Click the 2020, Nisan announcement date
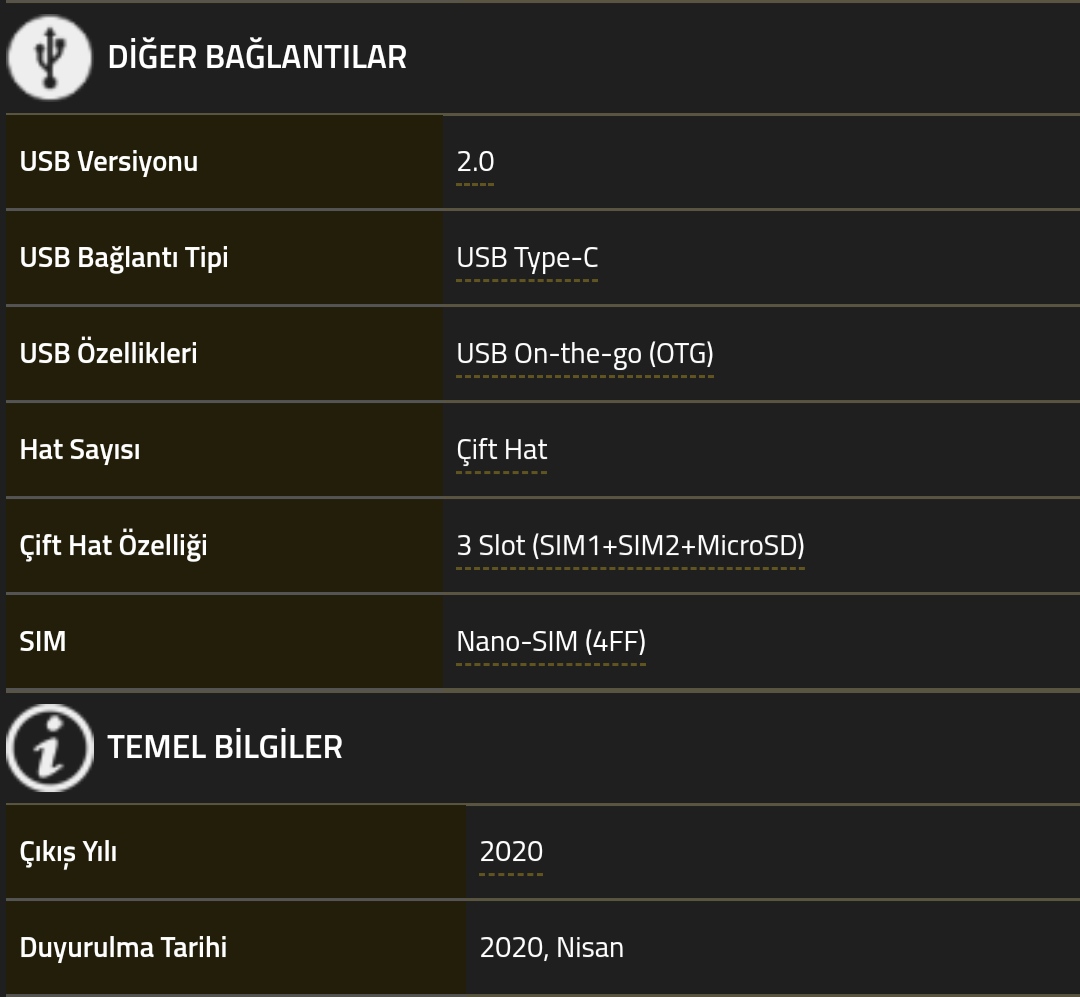This screenshot has height=997, width=1080. pyautogui.click(x=552, y=947)
